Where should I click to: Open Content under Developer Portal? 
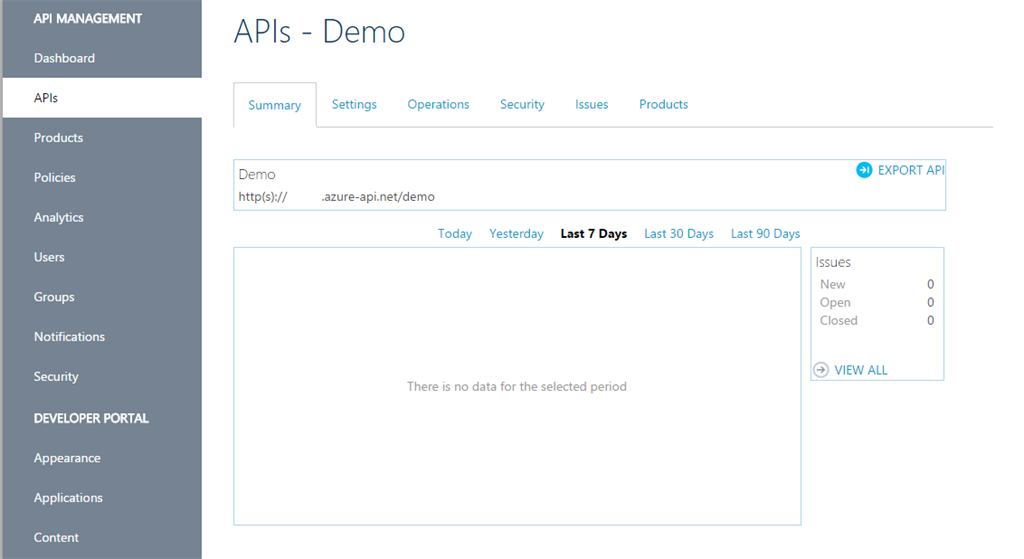coord(56,538)
